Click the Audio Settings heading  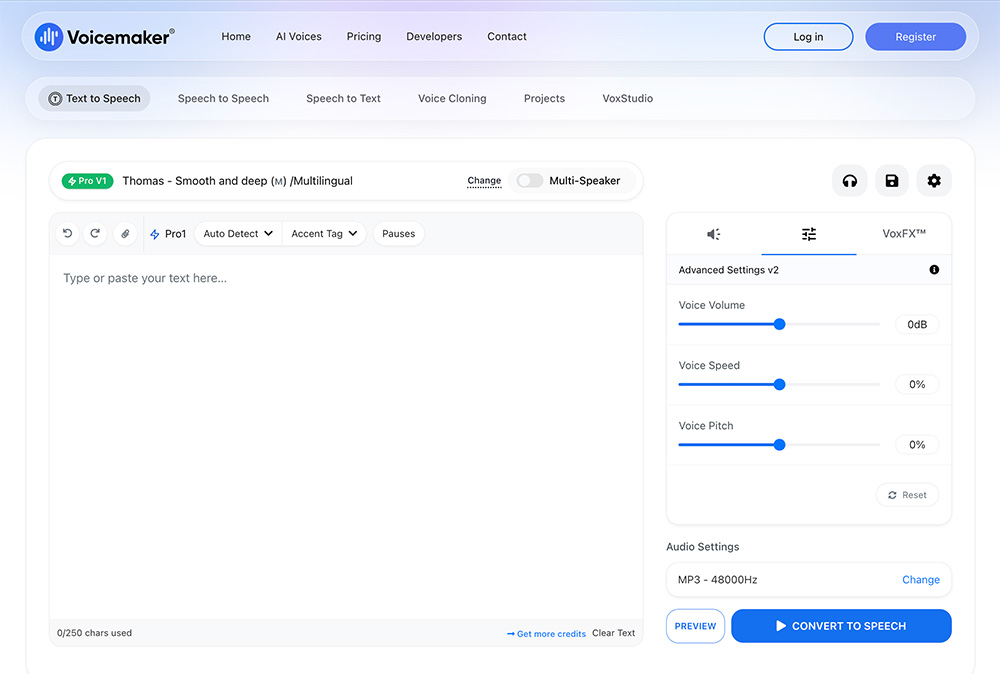click(x=703, y=547)
